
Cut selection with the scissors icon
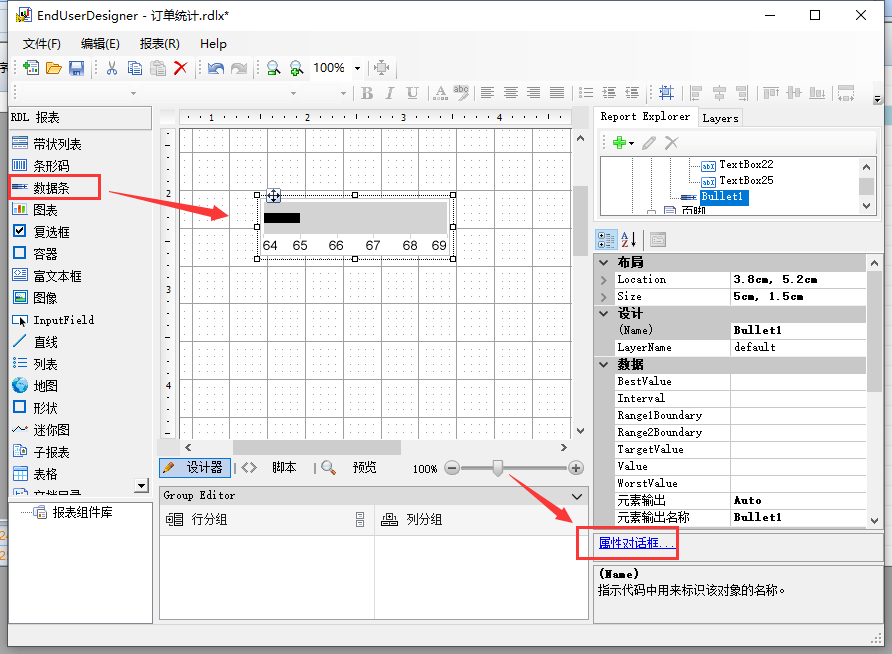[x=112, y=68]
